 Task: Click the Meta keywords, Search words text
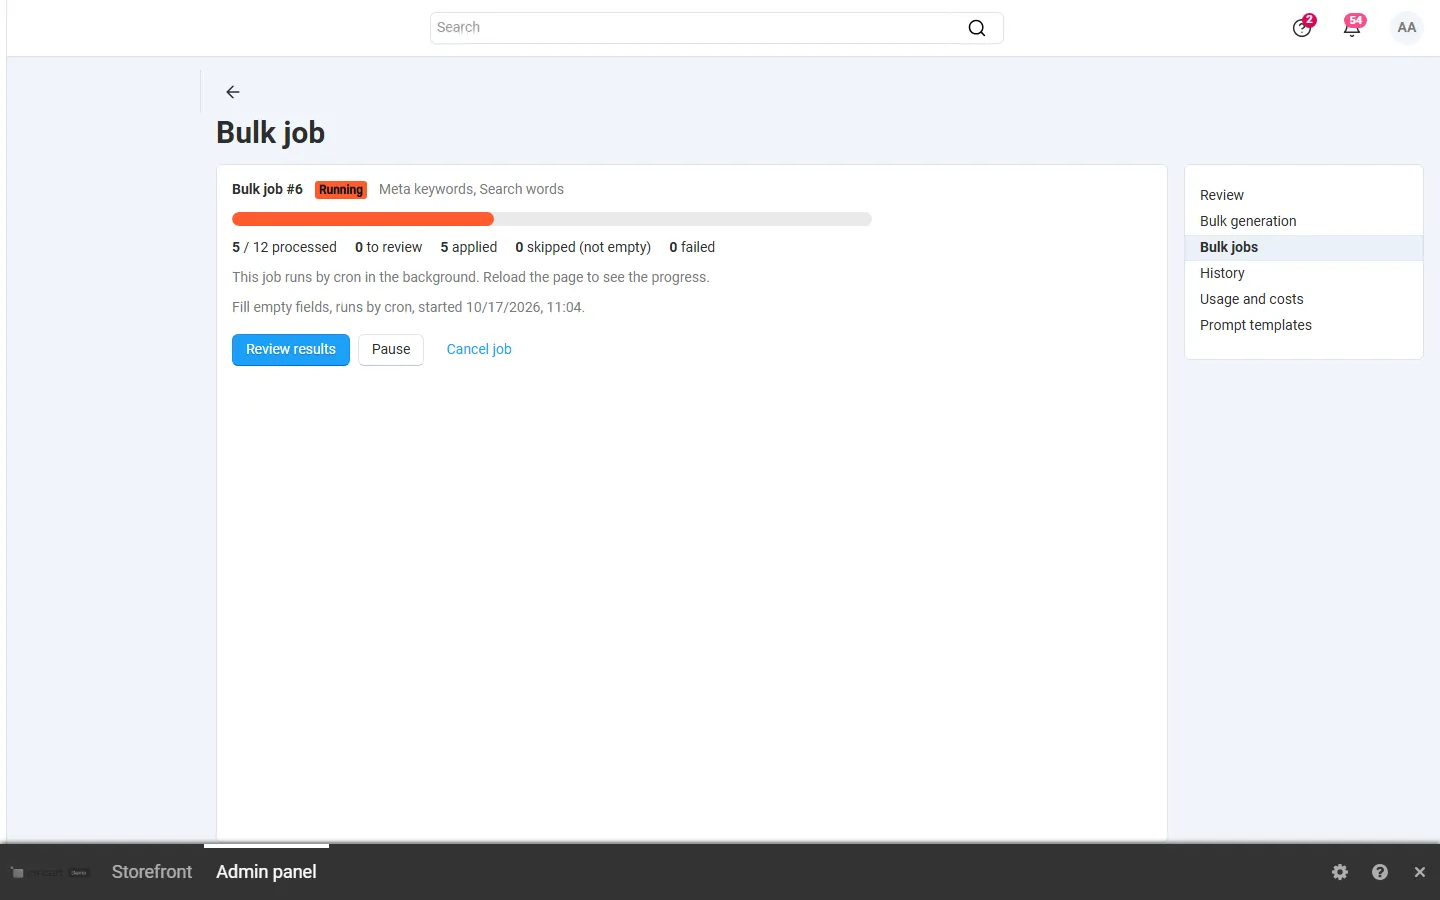pyautogui.click(x=471, y=189)
